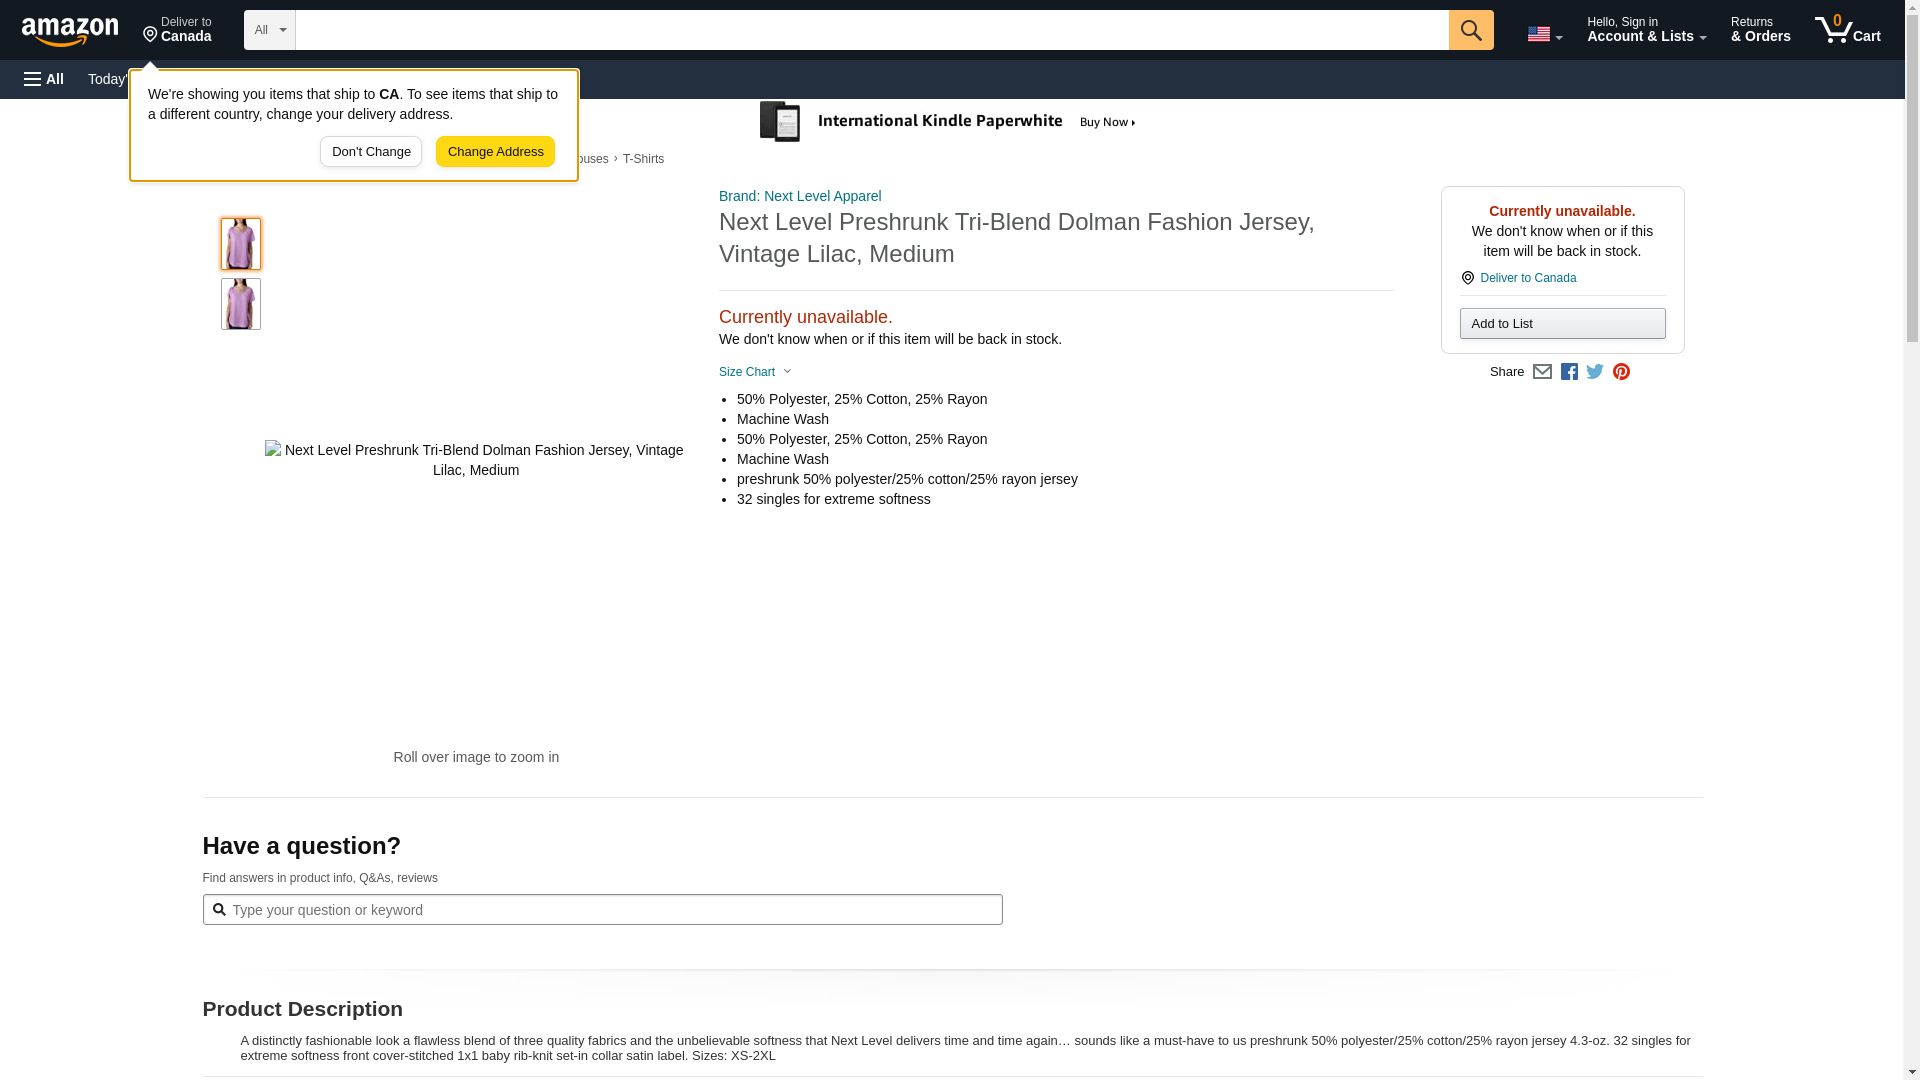Click the Amazon logo

pyautogui.click(x=70, y=31)
